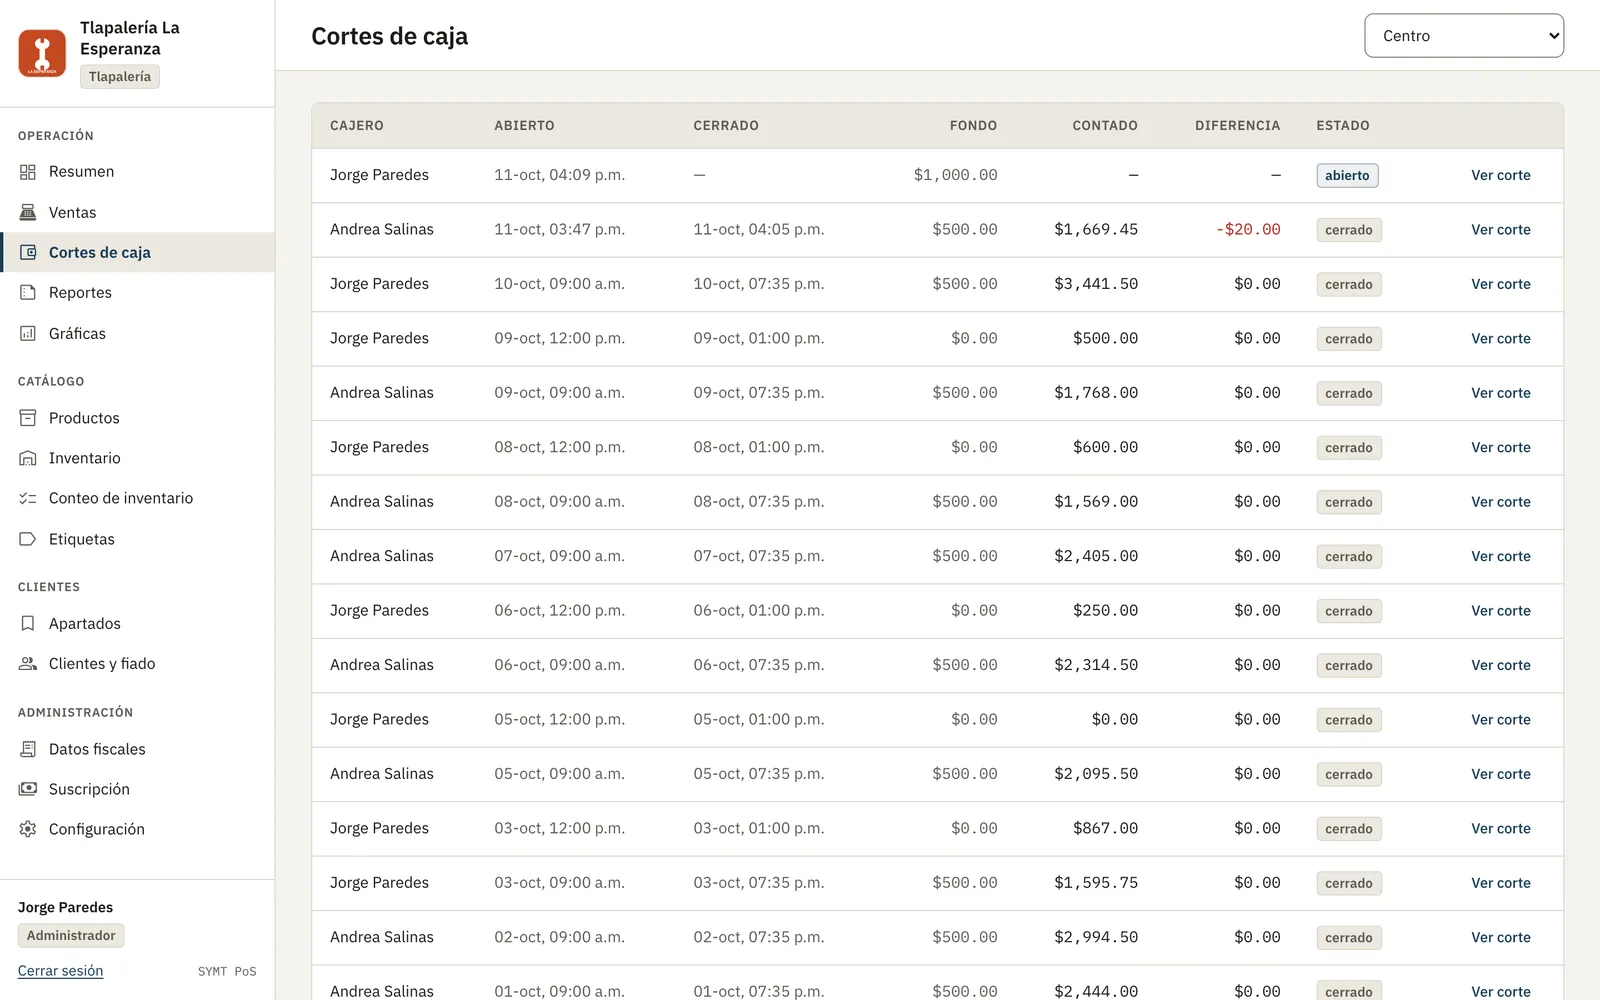Click the Inventario warehouse icon
The height and width of the screenshot is (1000, 1600).
point(28,458)
